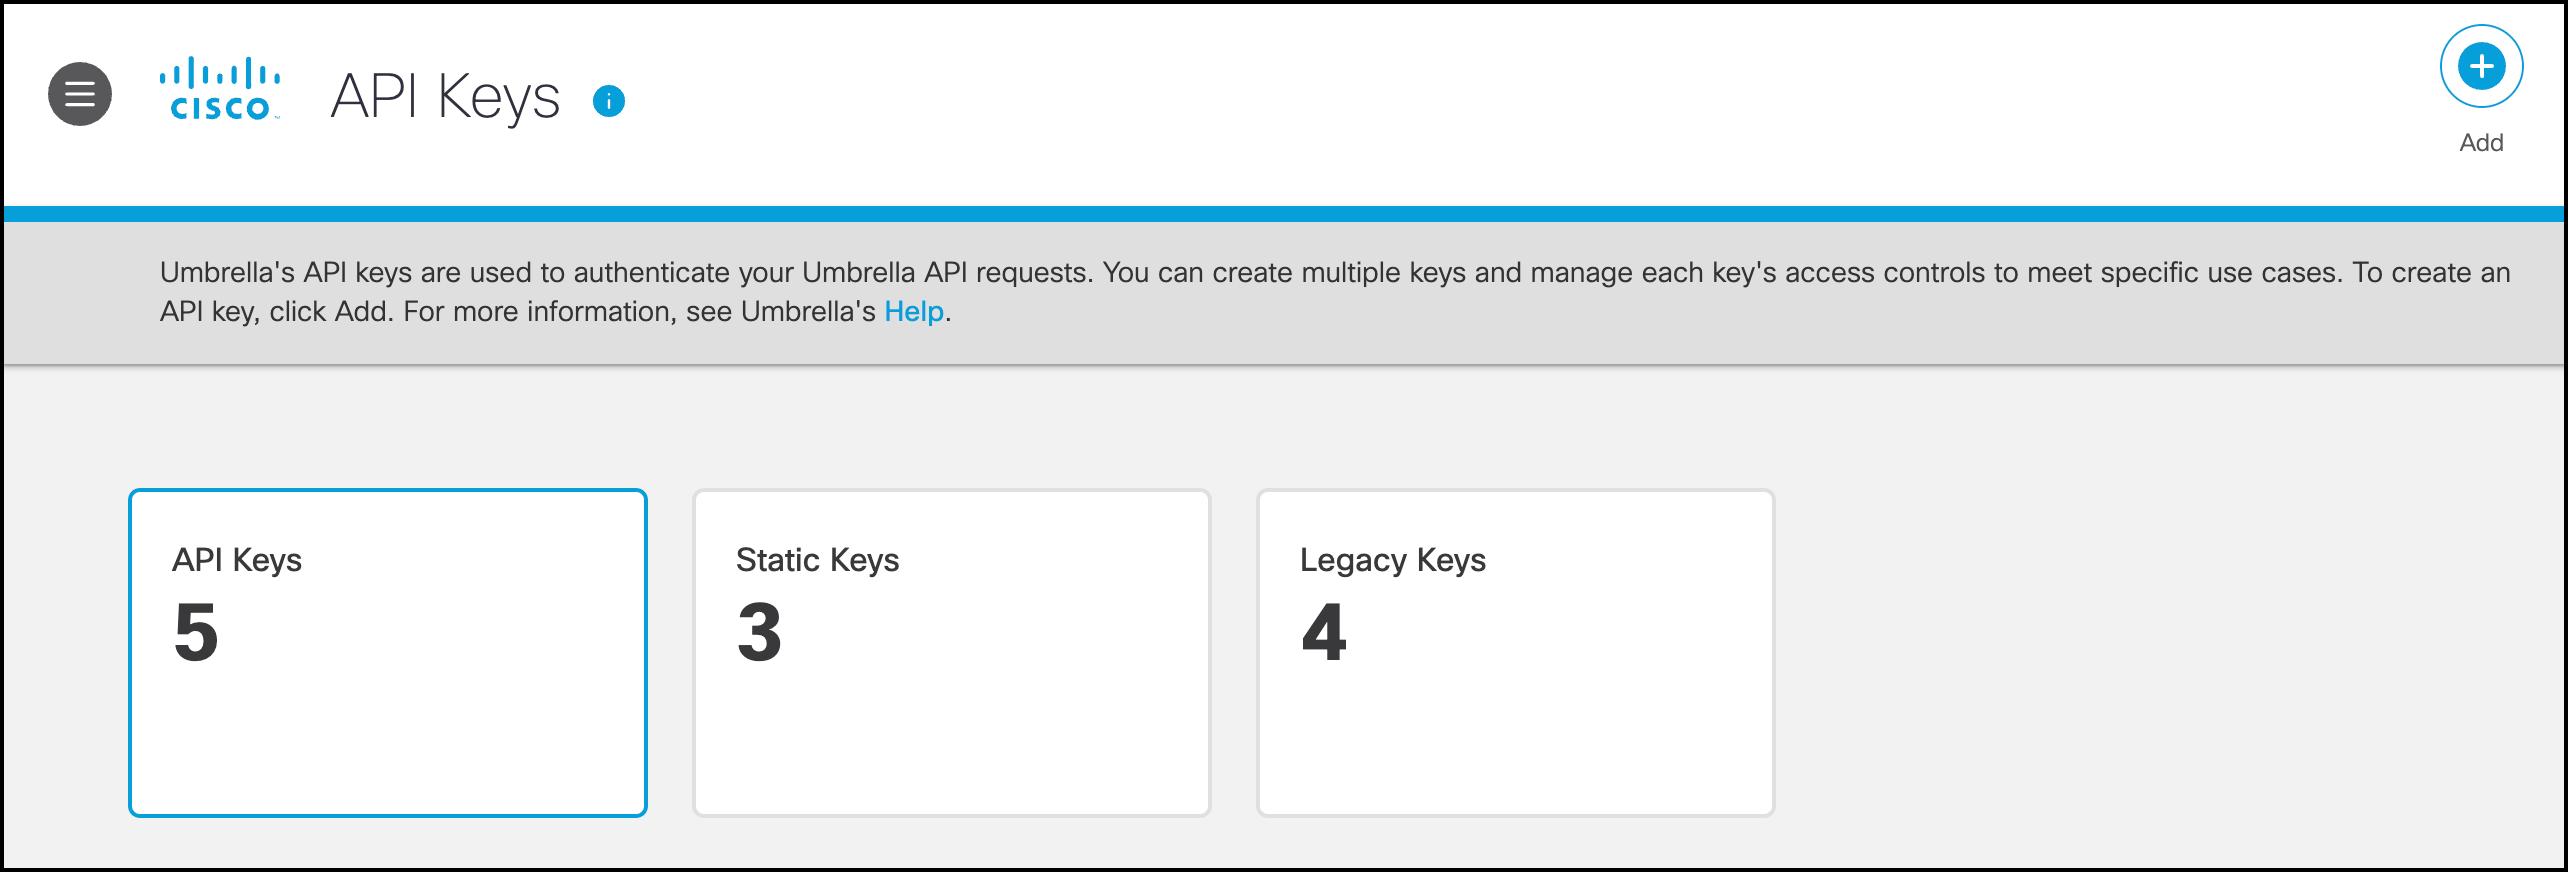Click the circled plus in the top right
The image size is (2568, 872).
[x=2480, y=66]
